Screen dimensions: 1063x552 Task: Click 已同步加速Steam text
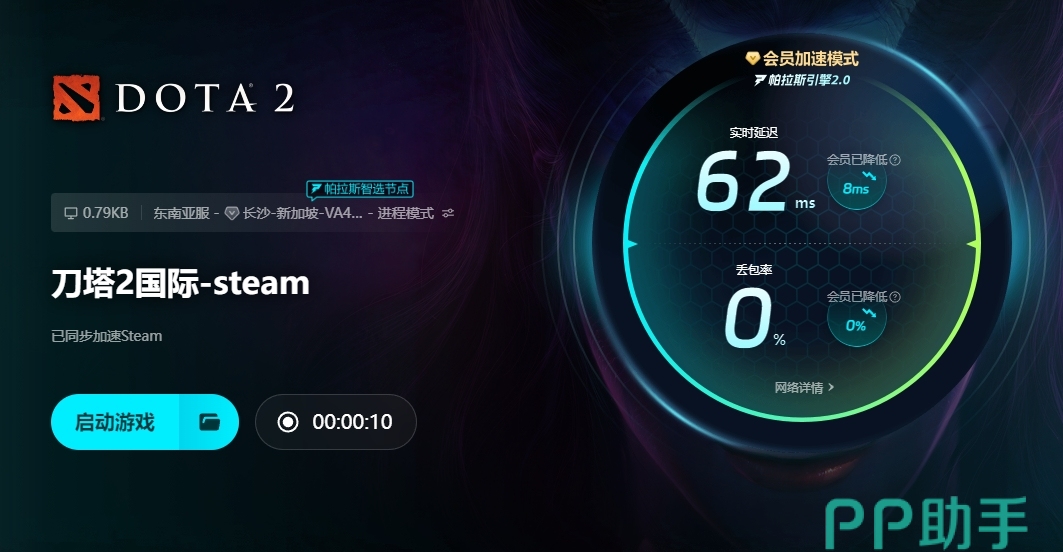coord(106,336)
